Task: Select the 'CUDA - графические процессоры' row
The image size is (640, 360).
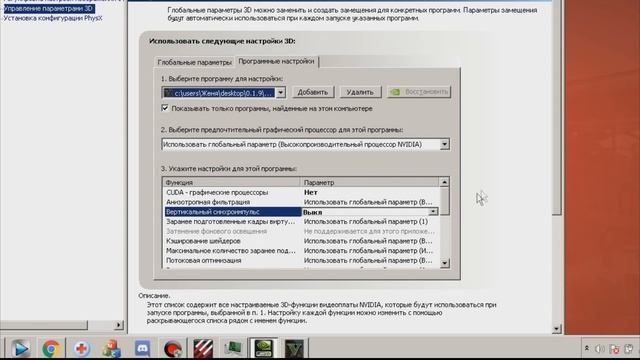Action: pos(301,192)
